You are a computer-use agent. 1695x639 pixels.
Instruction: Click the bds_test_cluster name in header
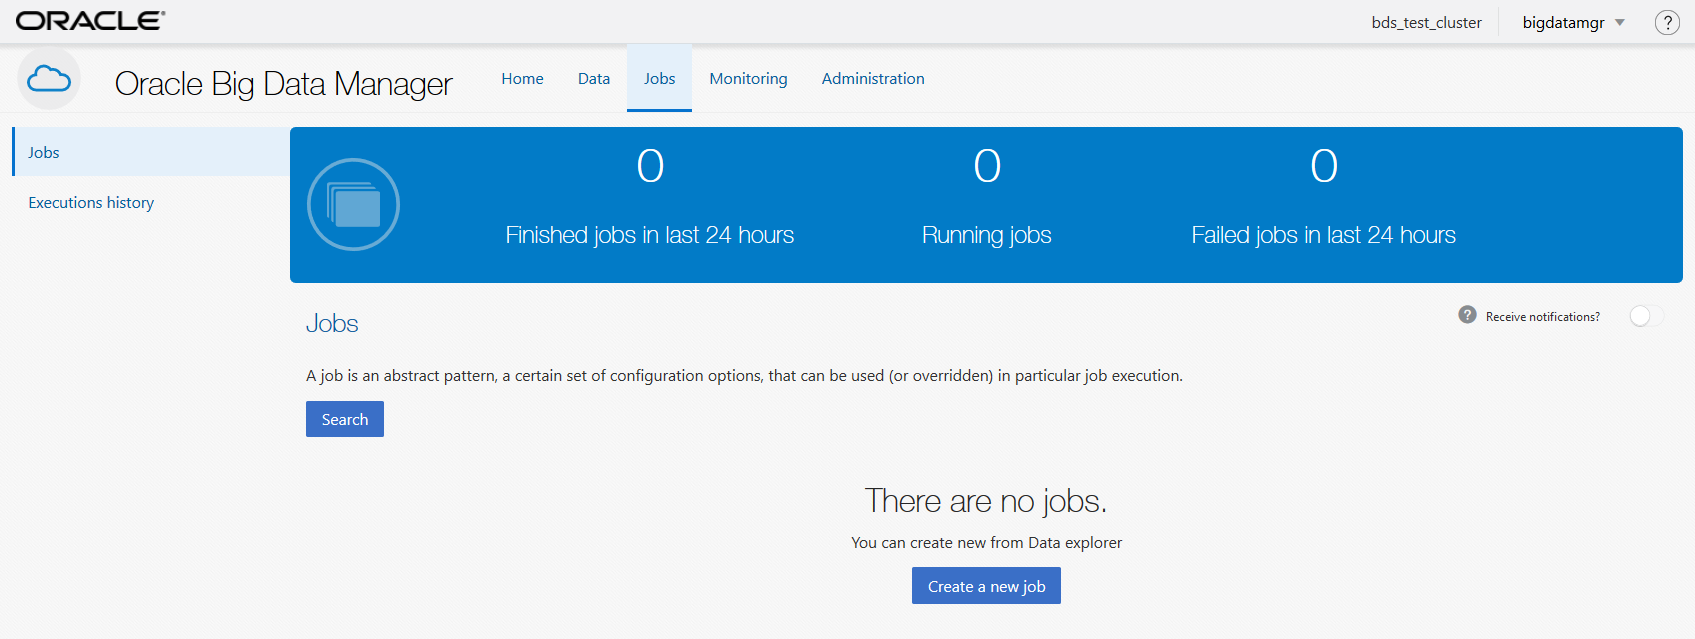pos(1426,22)
